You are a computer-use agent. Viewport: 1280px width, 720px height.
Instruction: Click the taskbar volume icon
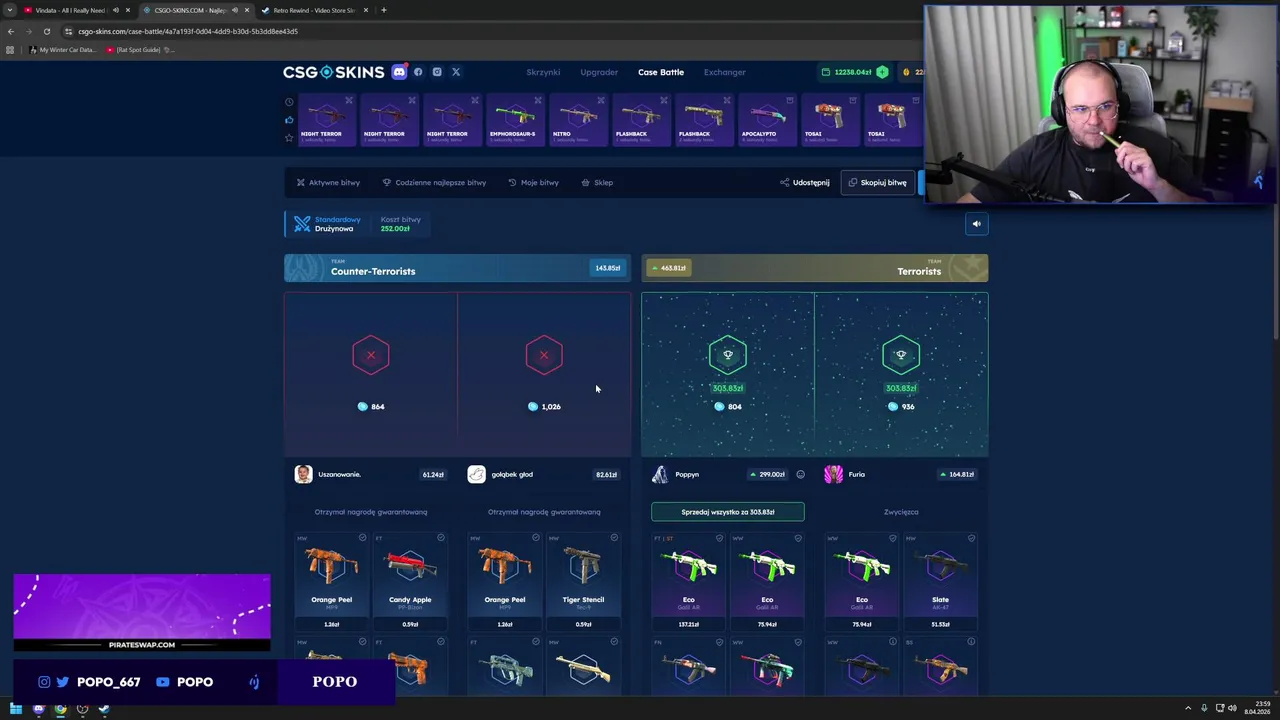(x=1232, y=709)
